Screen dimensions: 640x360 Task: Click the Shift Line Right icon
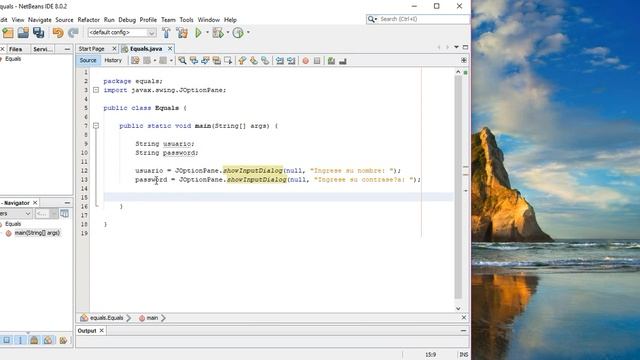point(291,61)
